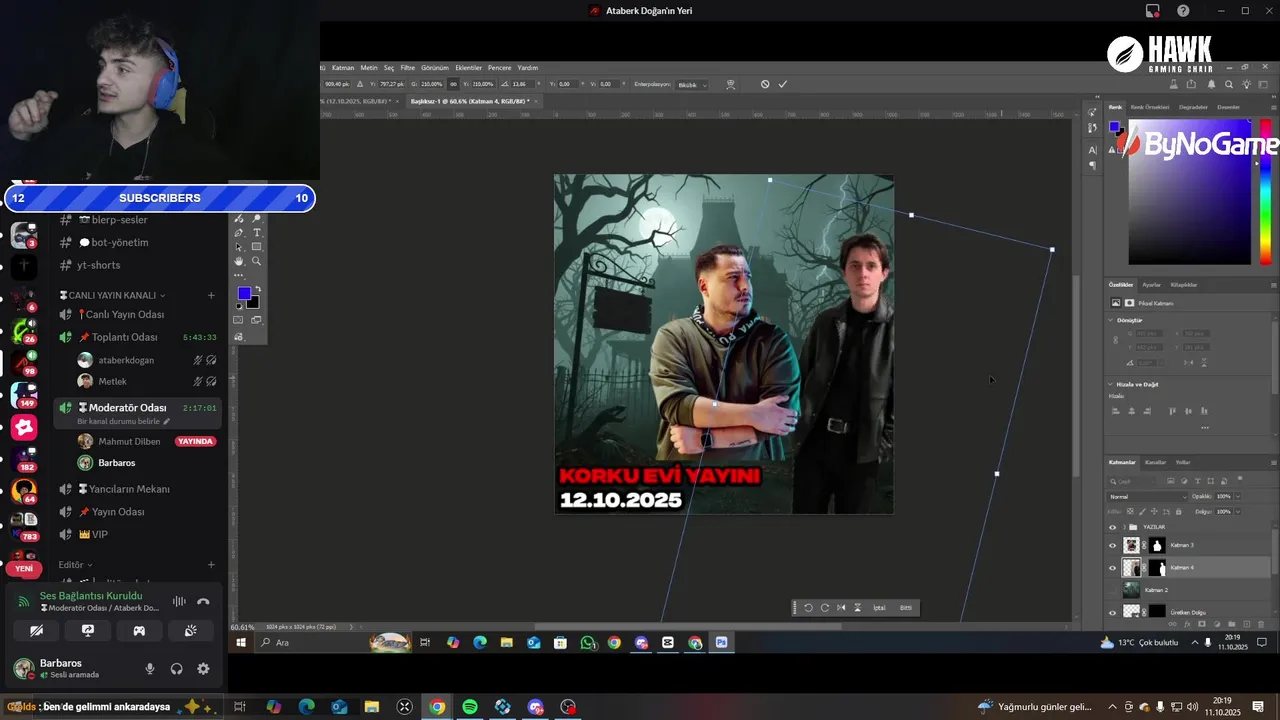The height and width of the screenshot is (720, 1280).
Task: Select the Pen tool in Photoshop toolbox
Action: (x=239, y=233)
